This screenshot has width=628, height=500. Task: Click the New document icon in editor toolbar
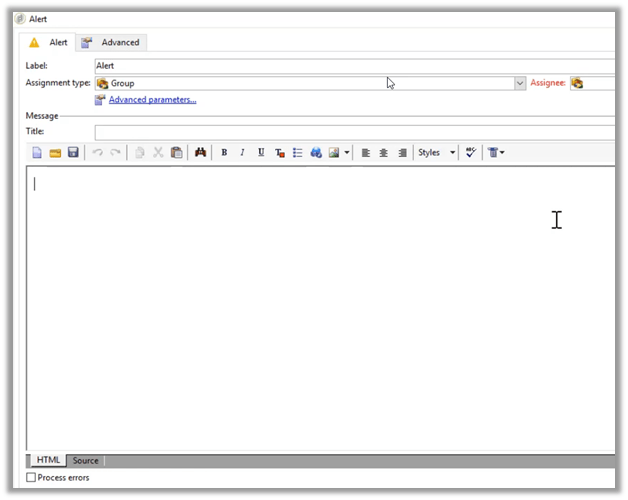click(x=37, y=153)
